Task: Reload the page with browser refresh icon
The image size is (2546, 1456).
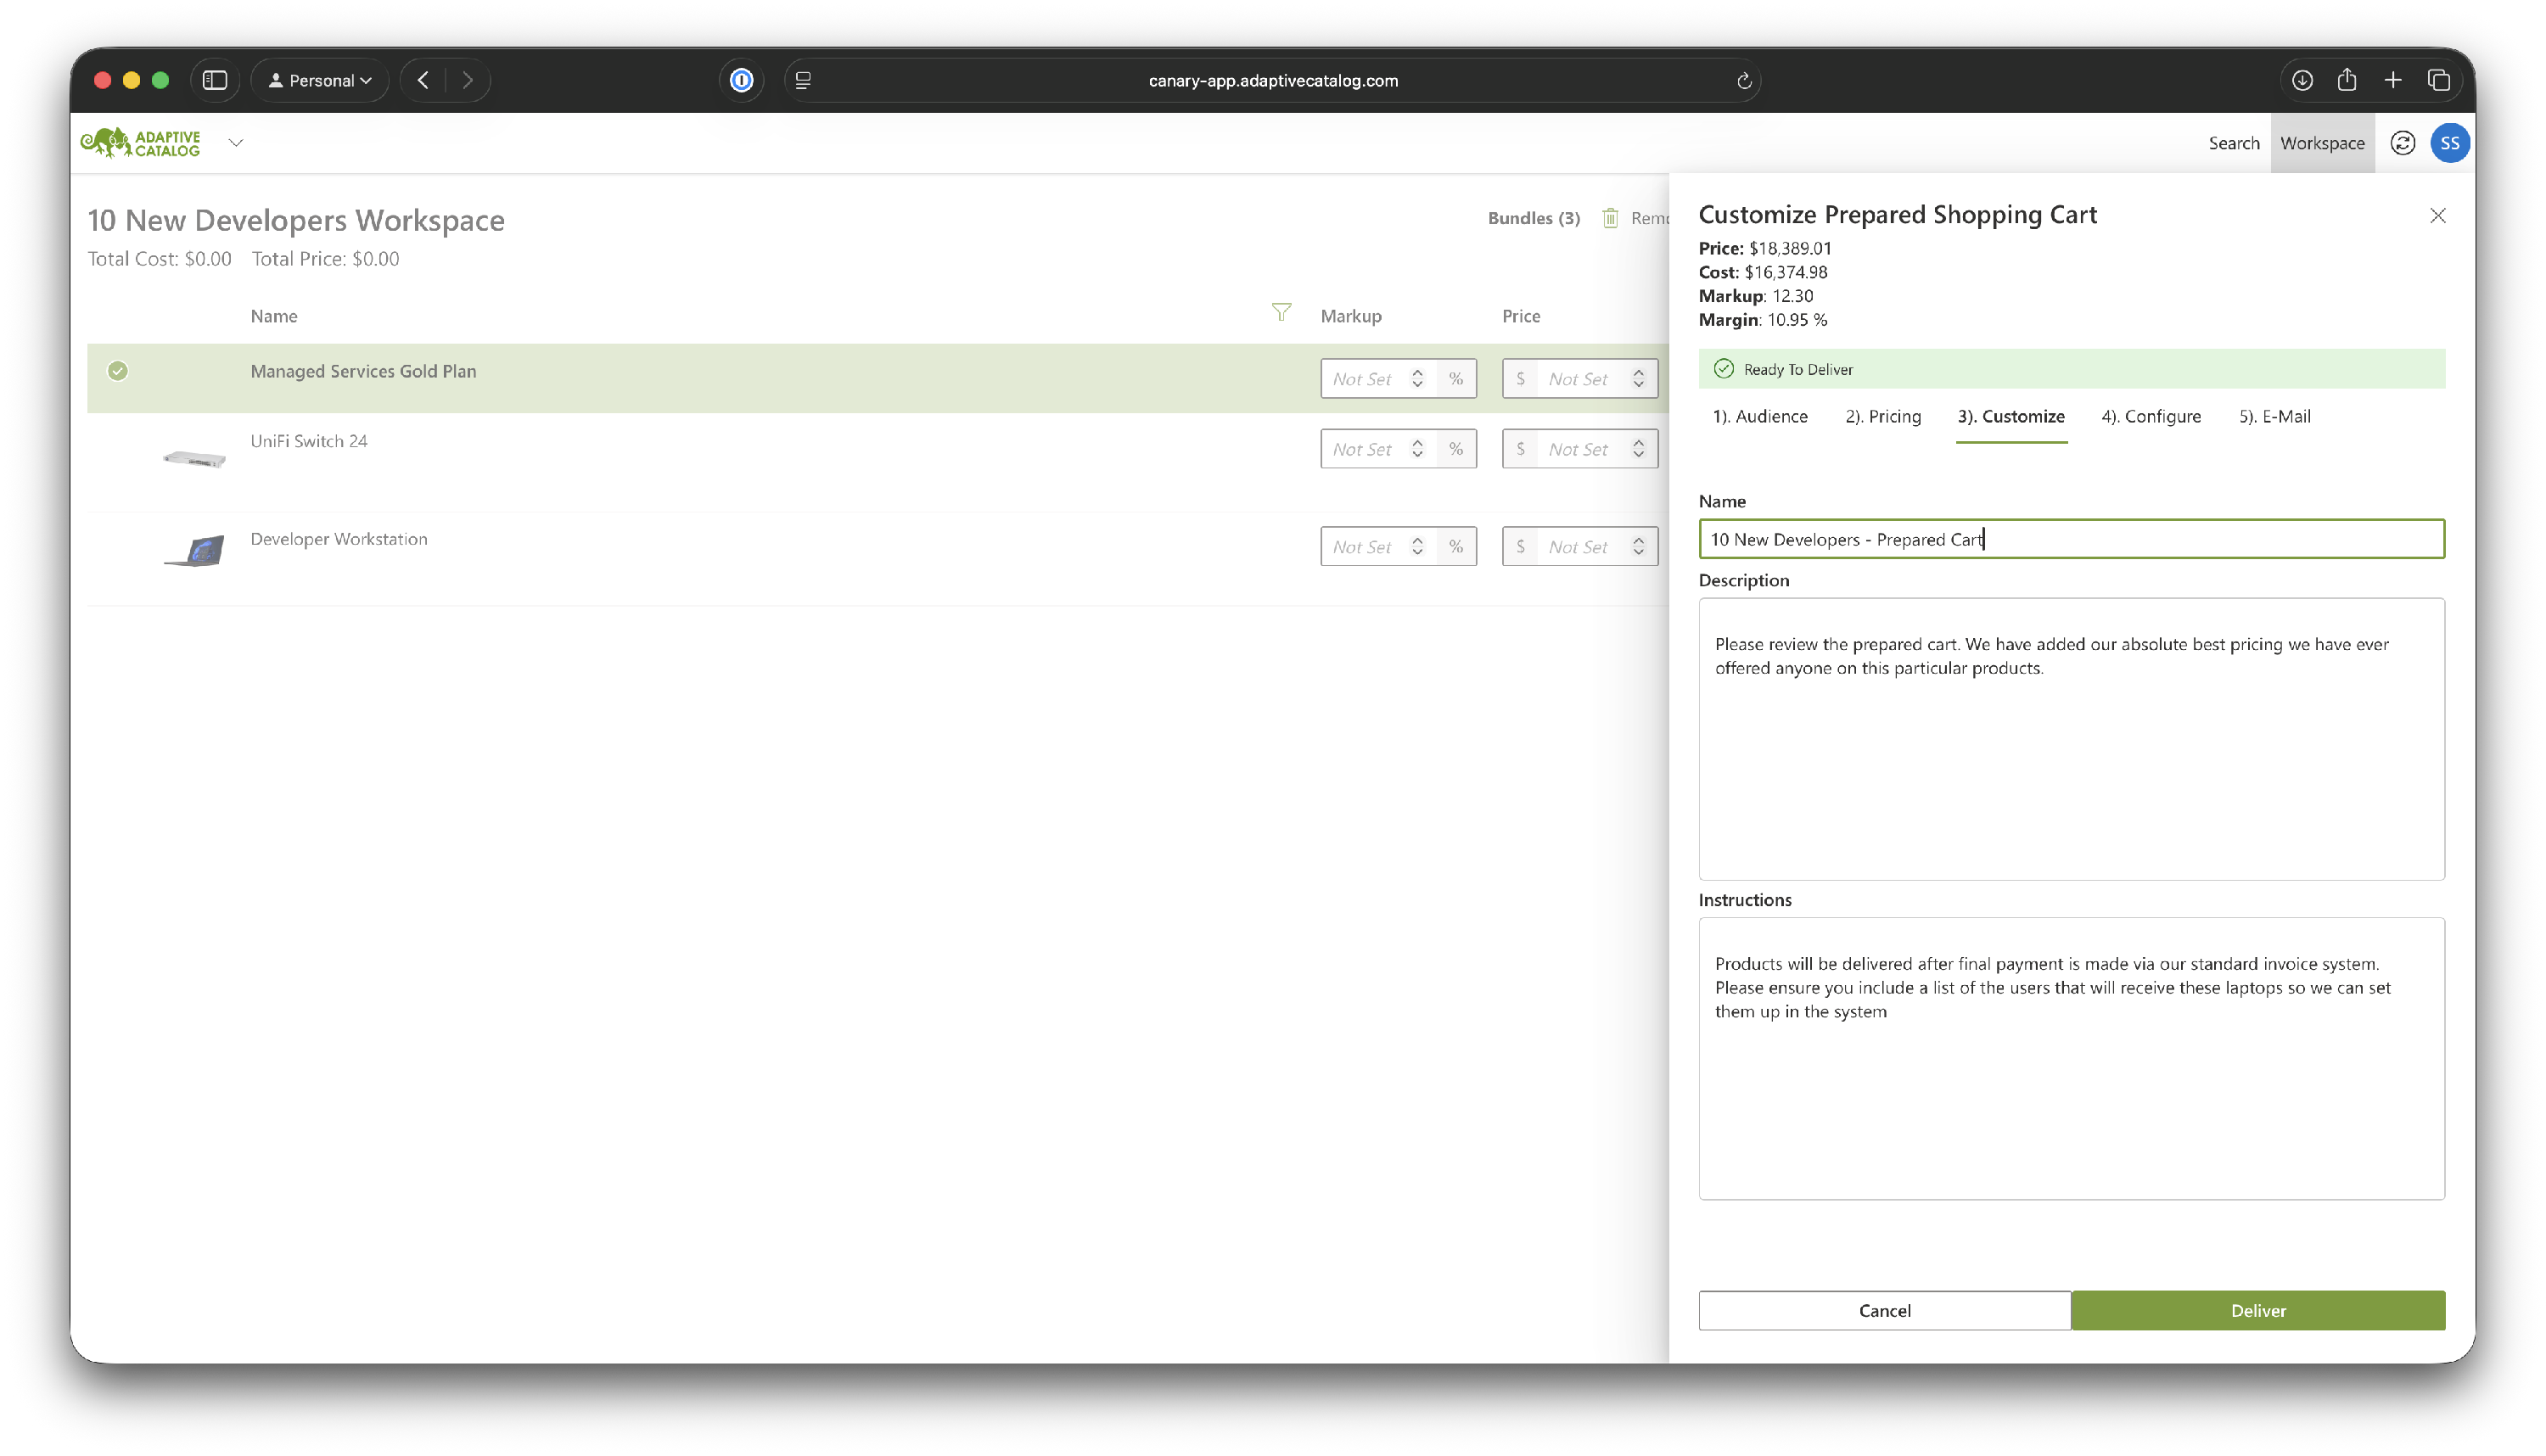Action: coord(1743,81)
